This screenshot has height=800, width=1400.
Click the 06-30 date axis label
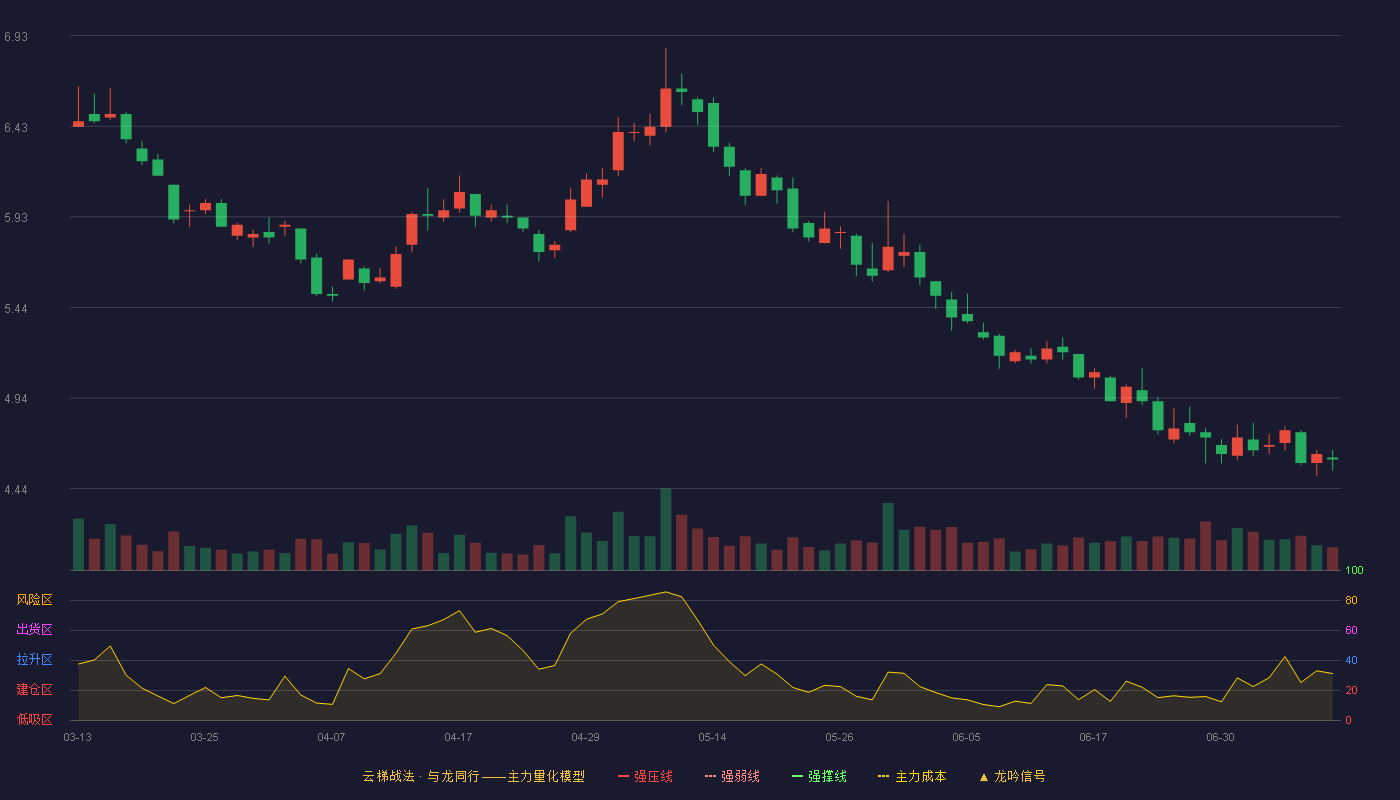click(1220, 737)
